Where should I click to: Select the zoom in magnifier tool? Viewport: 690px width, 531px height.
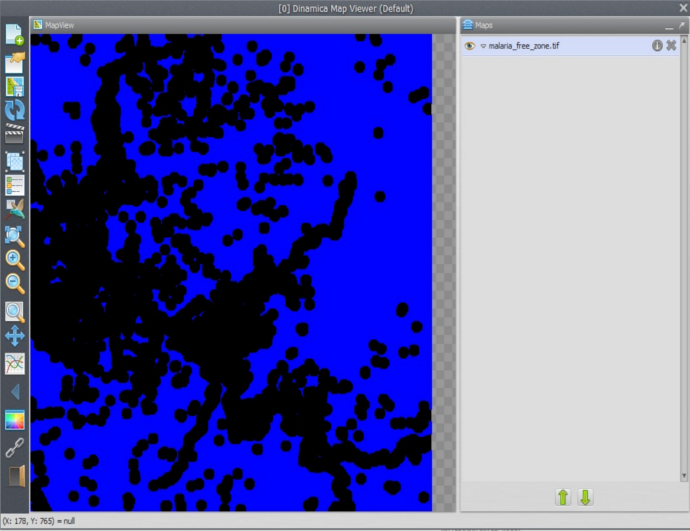click(x=15, y=260)
